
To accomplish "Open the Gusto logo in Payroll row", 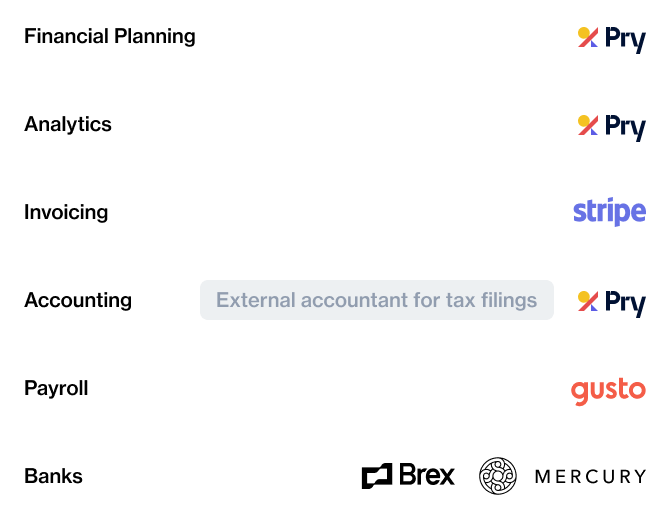I will [608, 391].
